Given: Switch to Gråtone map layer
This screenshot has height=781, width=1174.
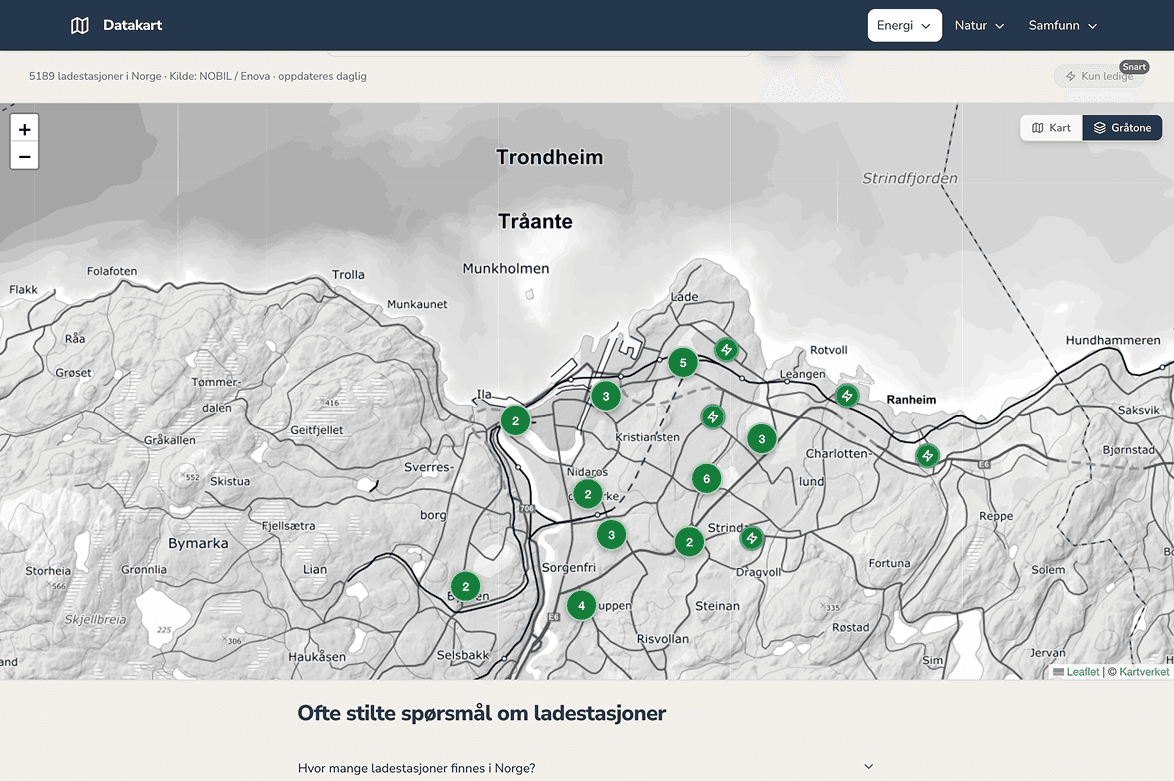Looking at the screenshot, I should [x=1122, y=127].
